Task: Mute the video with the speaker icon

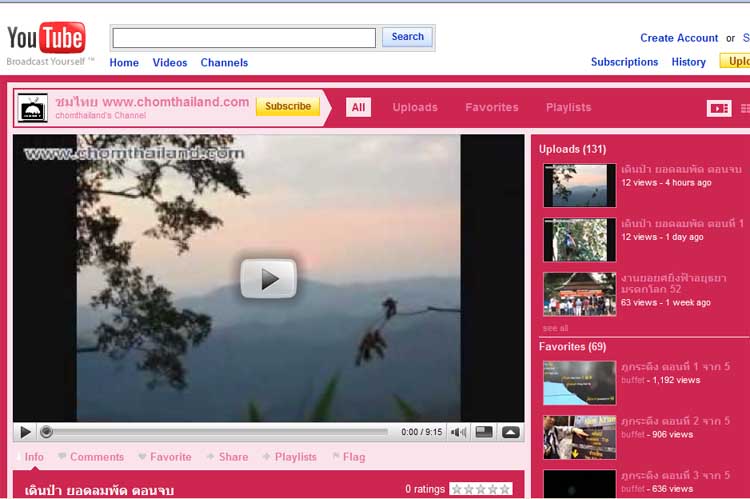Action: tap(458, 432)
